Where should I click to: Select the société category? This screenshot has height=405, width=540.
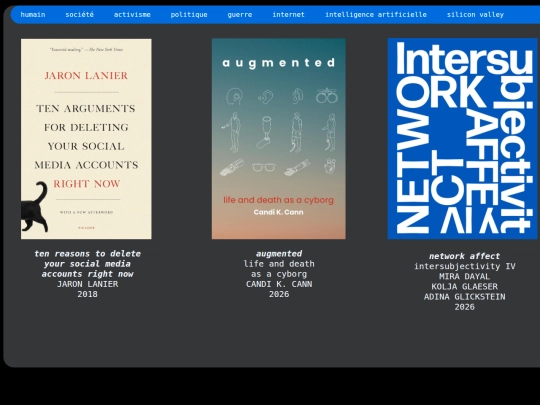[80, 14]
